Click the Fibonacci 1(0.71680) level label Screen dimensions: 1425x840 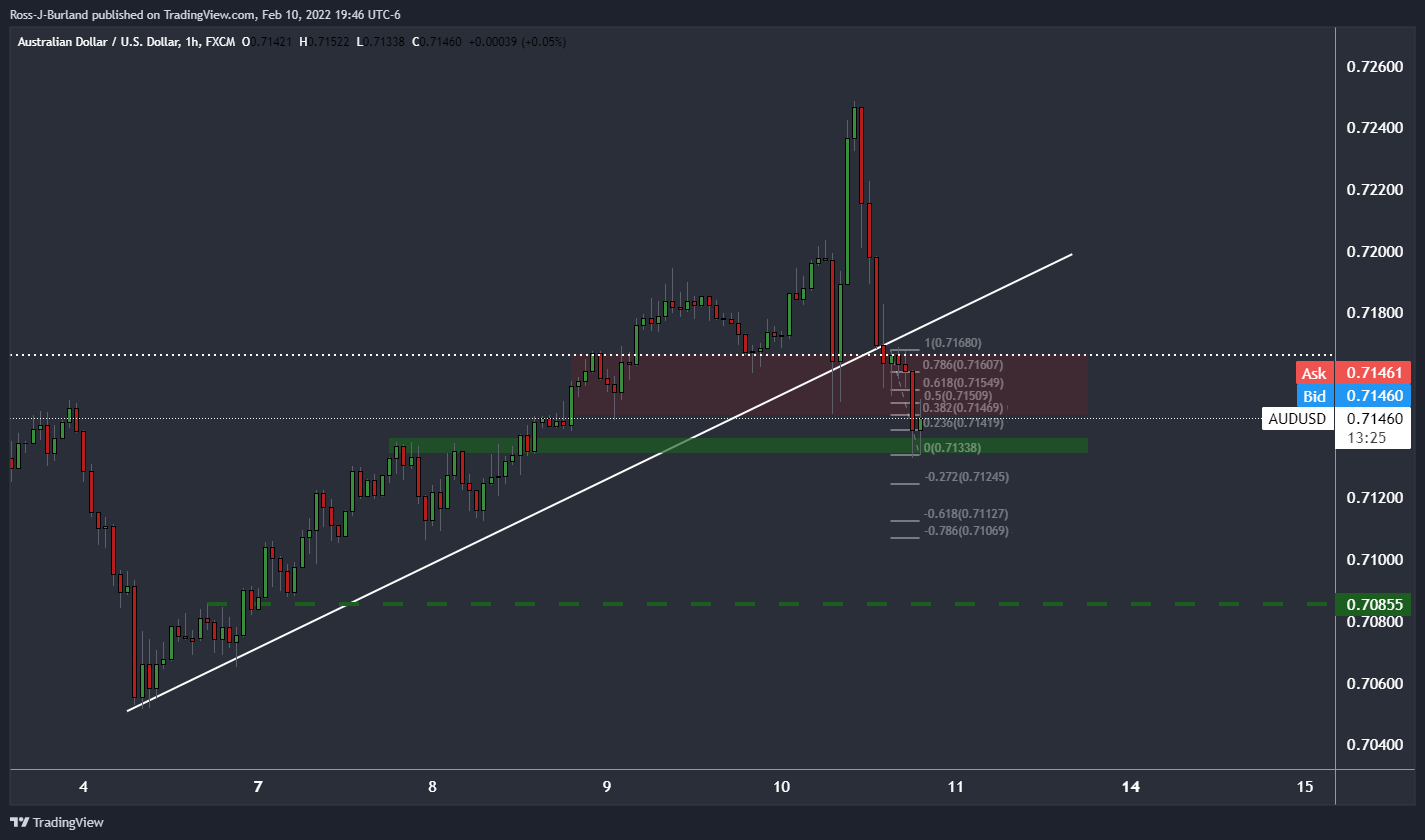[x=953, y=343]
